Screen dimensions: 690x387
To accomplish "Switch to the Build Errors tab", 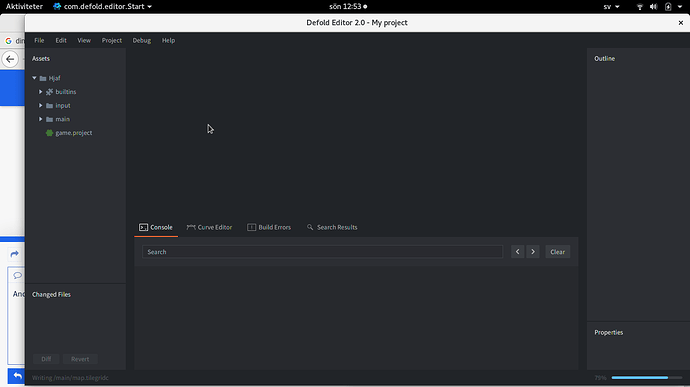I will click(x=269, y=227).
